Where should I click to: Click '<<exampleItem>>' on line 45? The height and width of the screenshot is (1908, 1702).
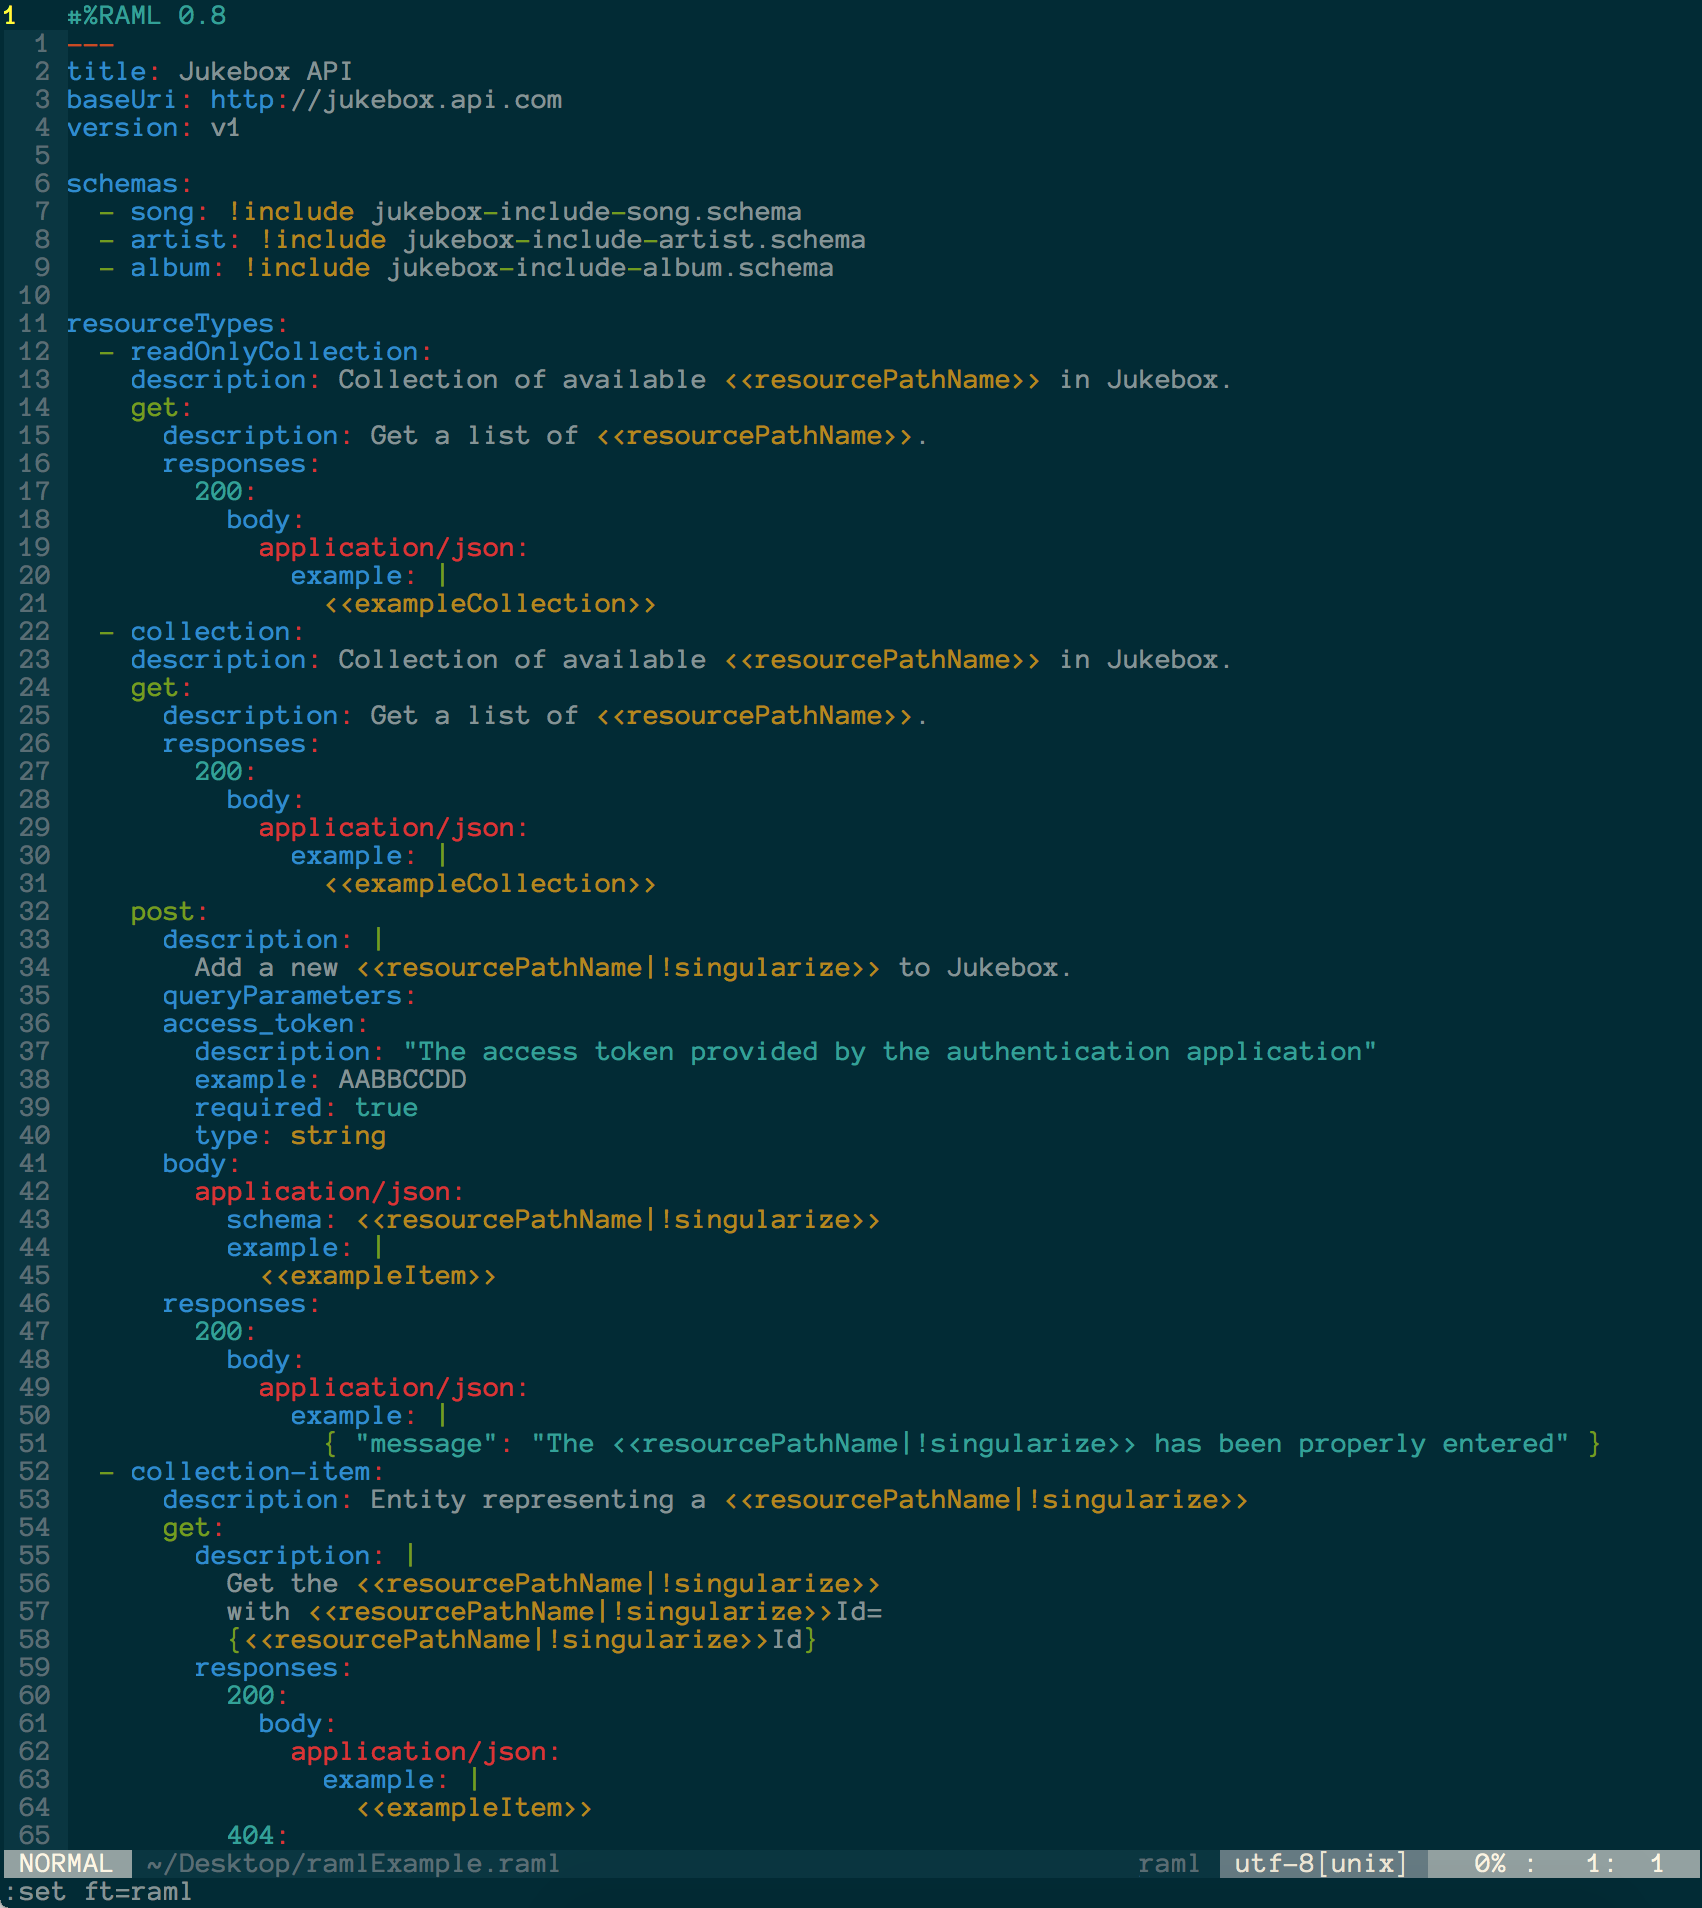click(x=378, y=1275)
